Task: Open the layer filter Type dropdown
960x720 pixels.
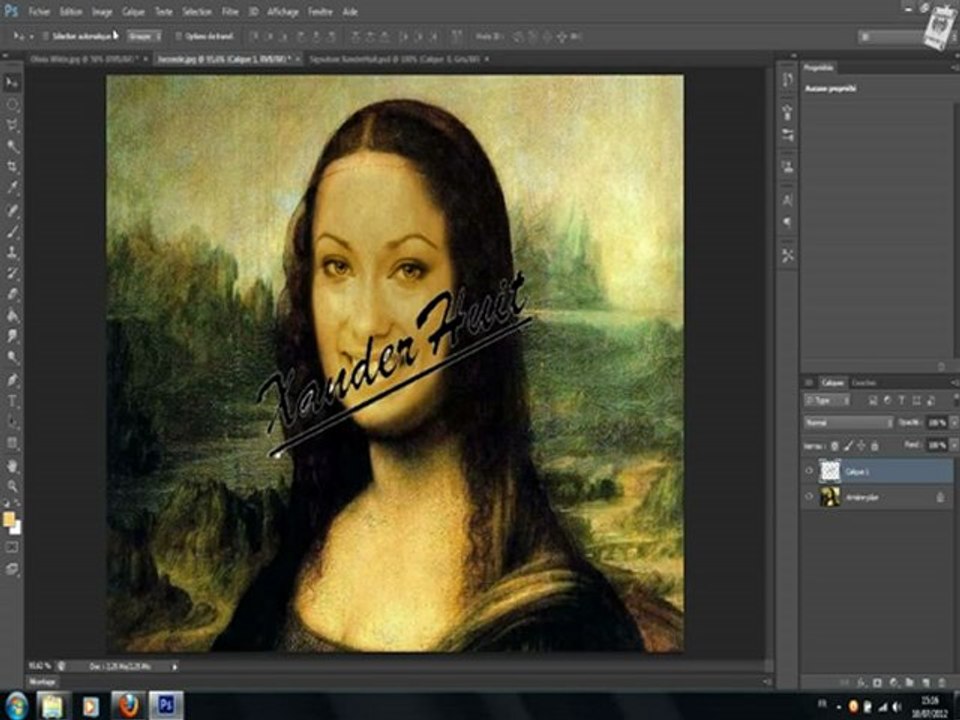Action: coord(827,400)
